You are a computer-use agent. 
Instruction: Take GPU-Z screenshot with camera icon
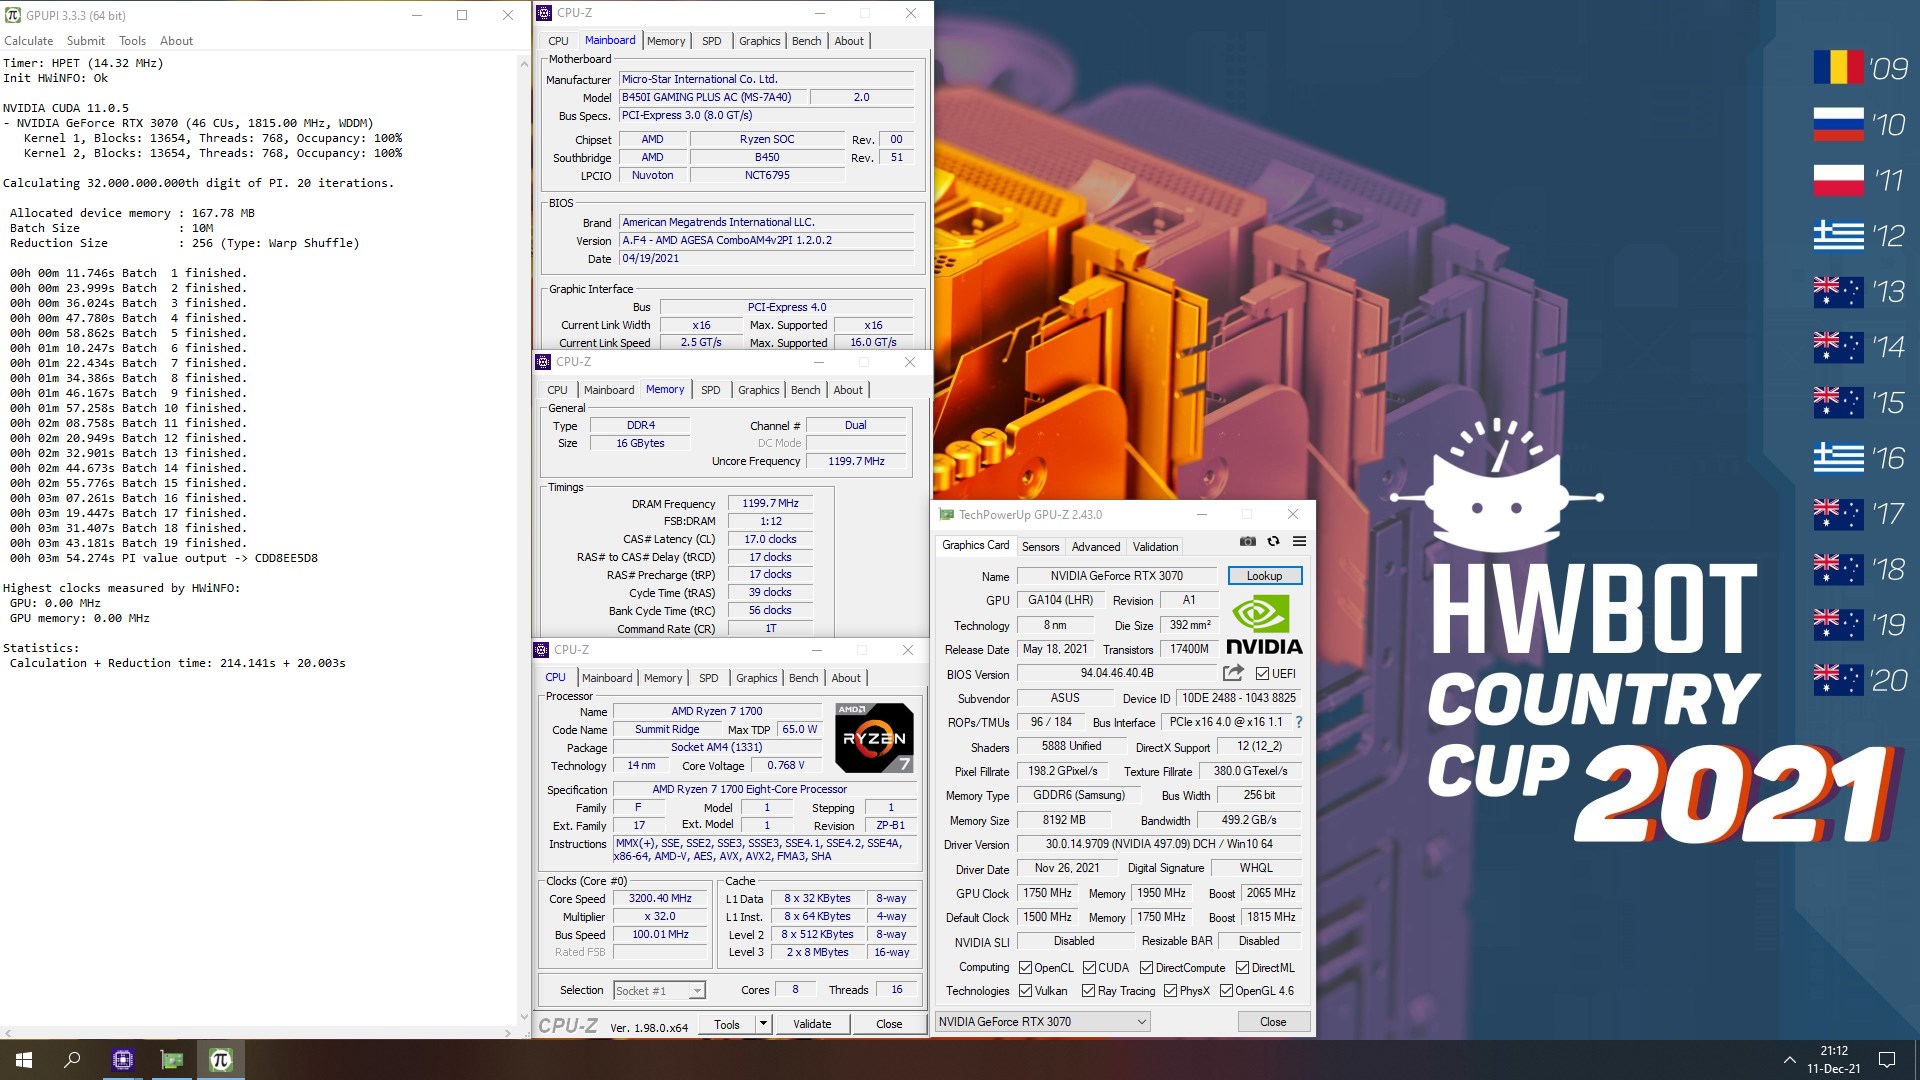[1247, 541]
